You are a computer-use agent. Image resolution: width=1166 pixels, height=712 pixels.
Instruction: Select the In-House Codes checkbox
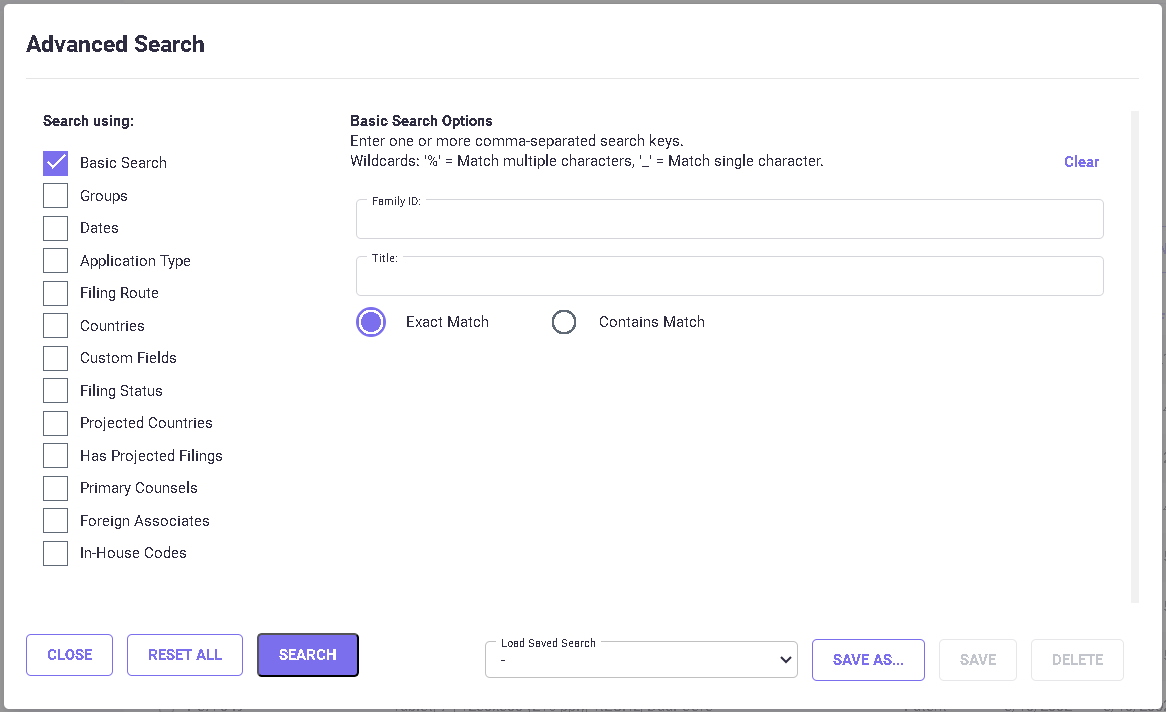(56, 553)
